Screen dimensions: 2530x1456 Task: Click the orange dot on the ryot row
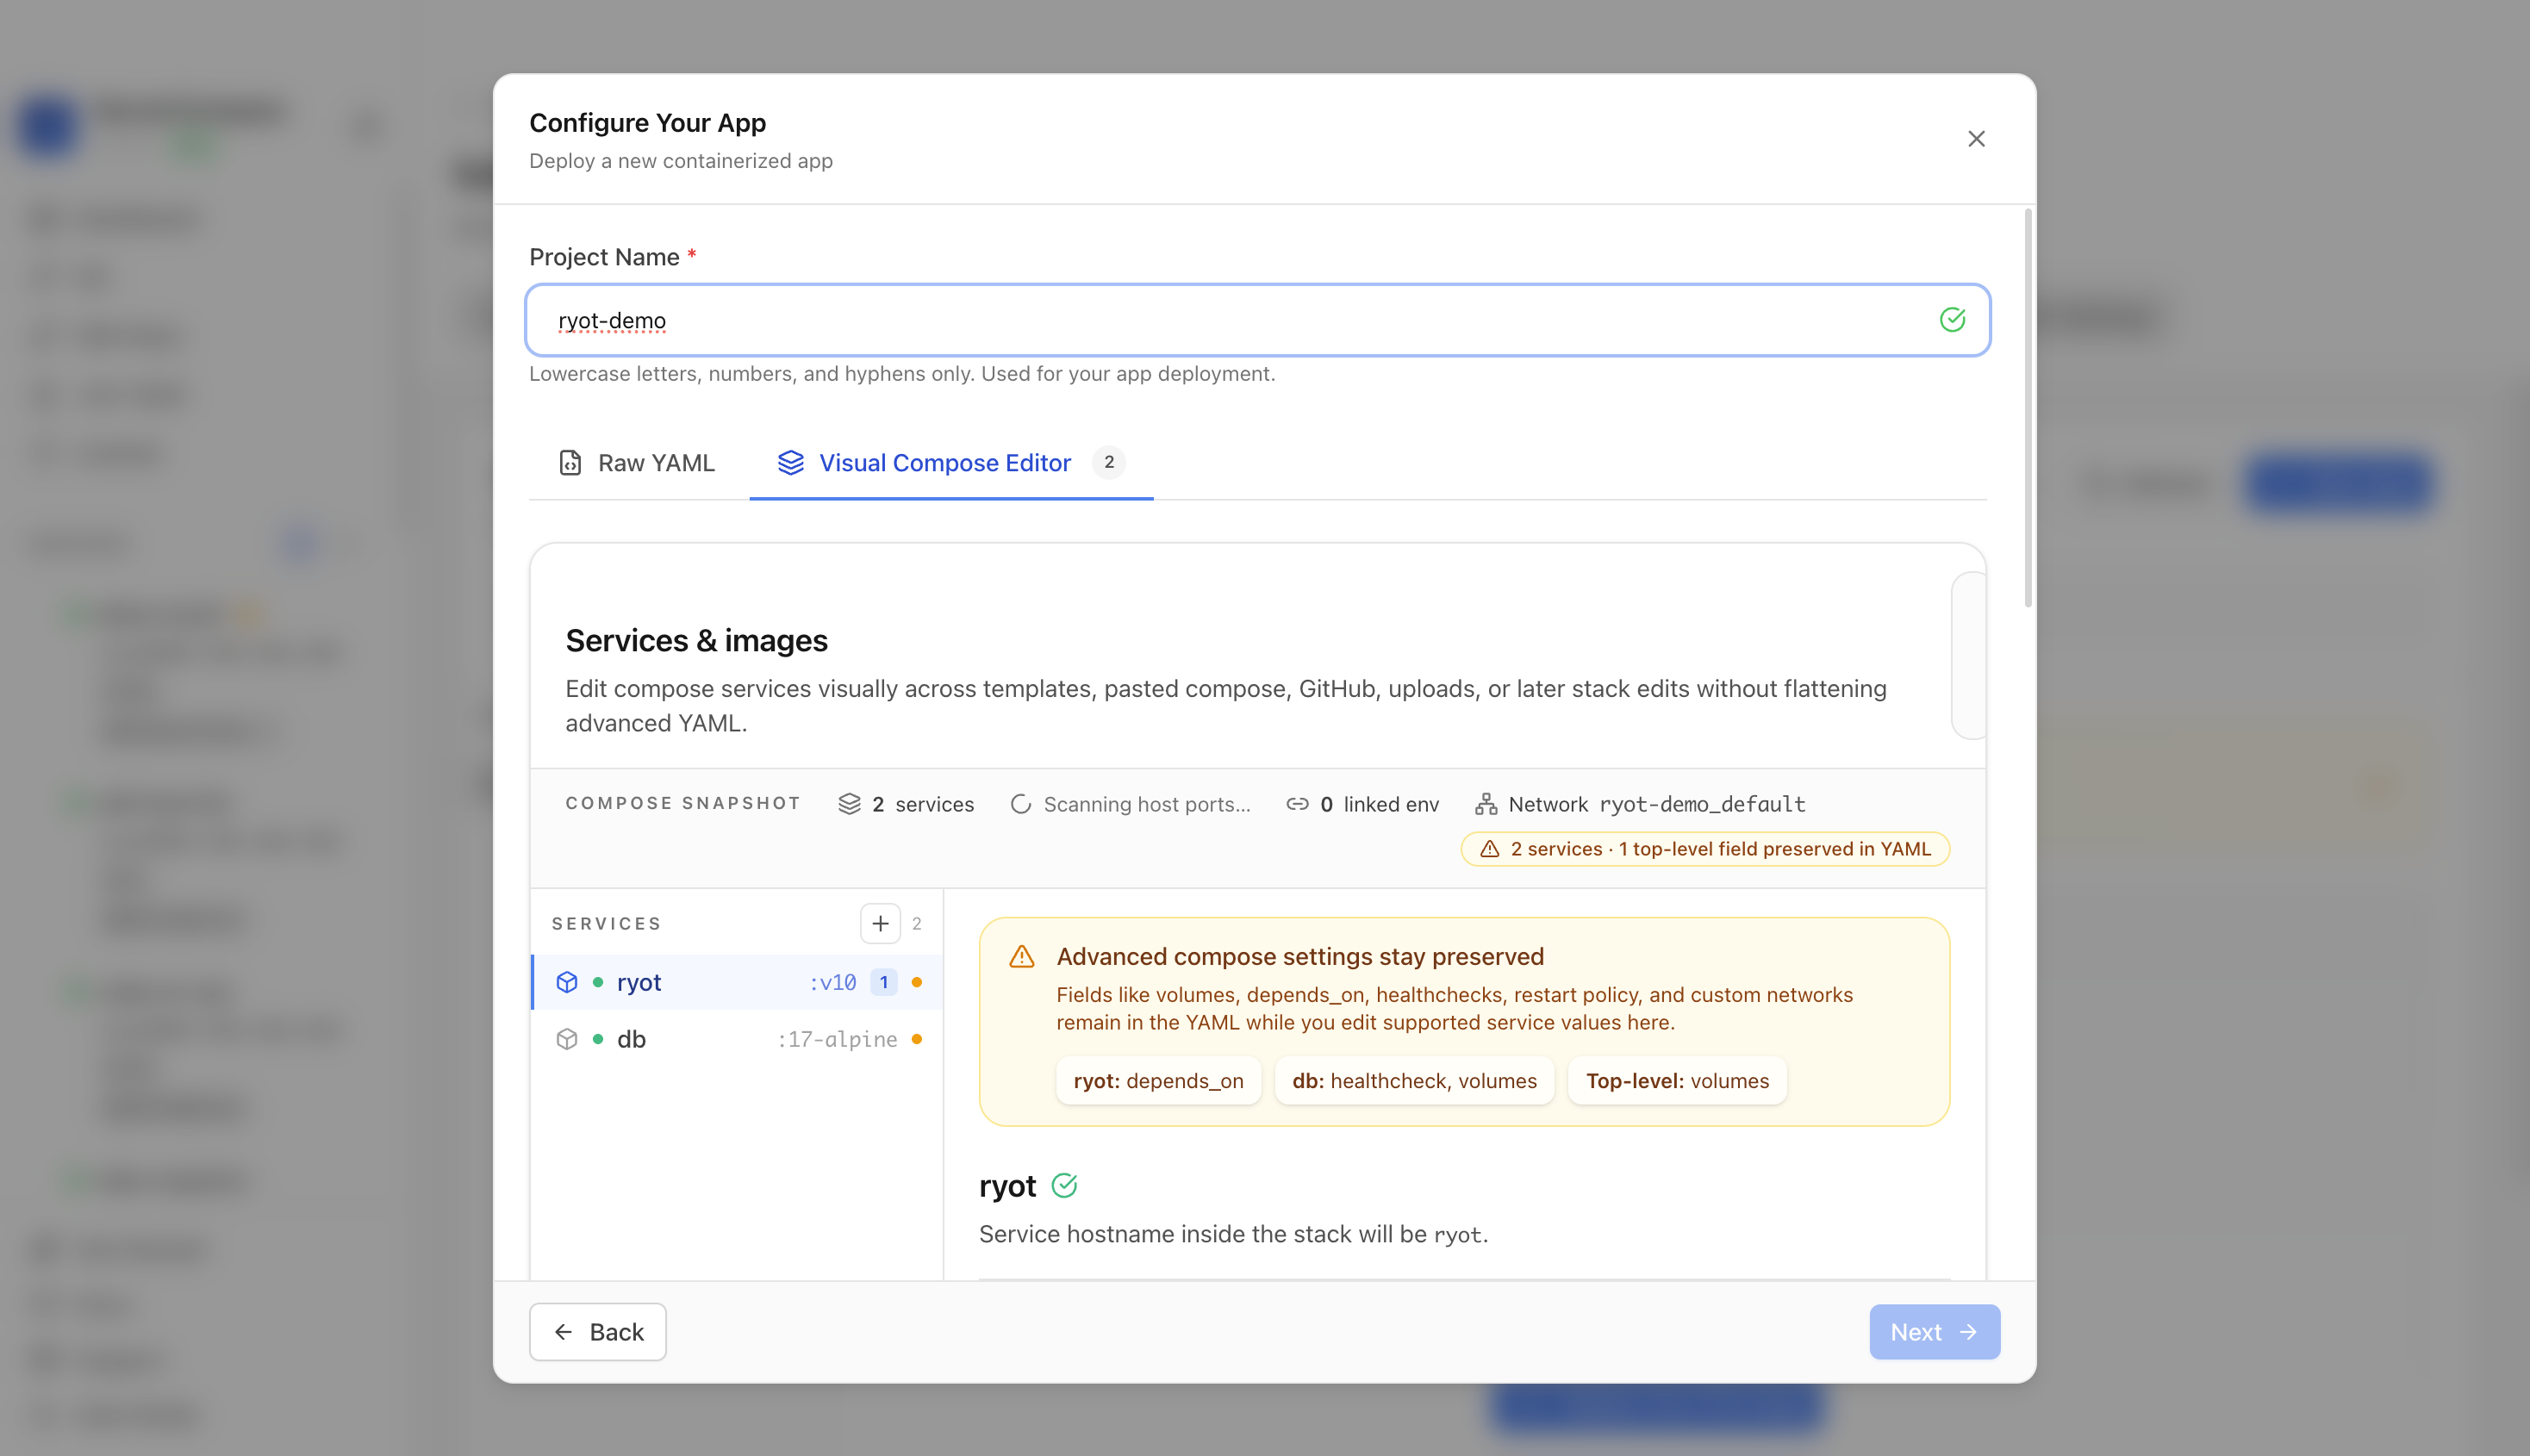click(x=916, y=982)
